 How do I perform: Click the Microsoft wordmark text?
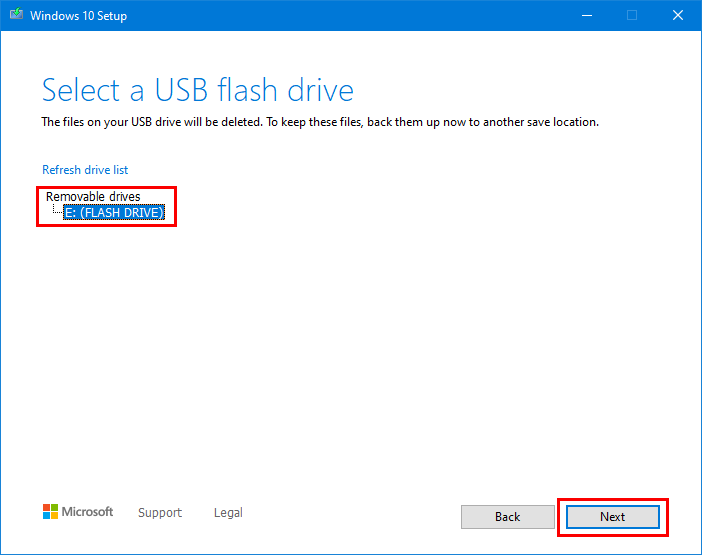point(88,512)
